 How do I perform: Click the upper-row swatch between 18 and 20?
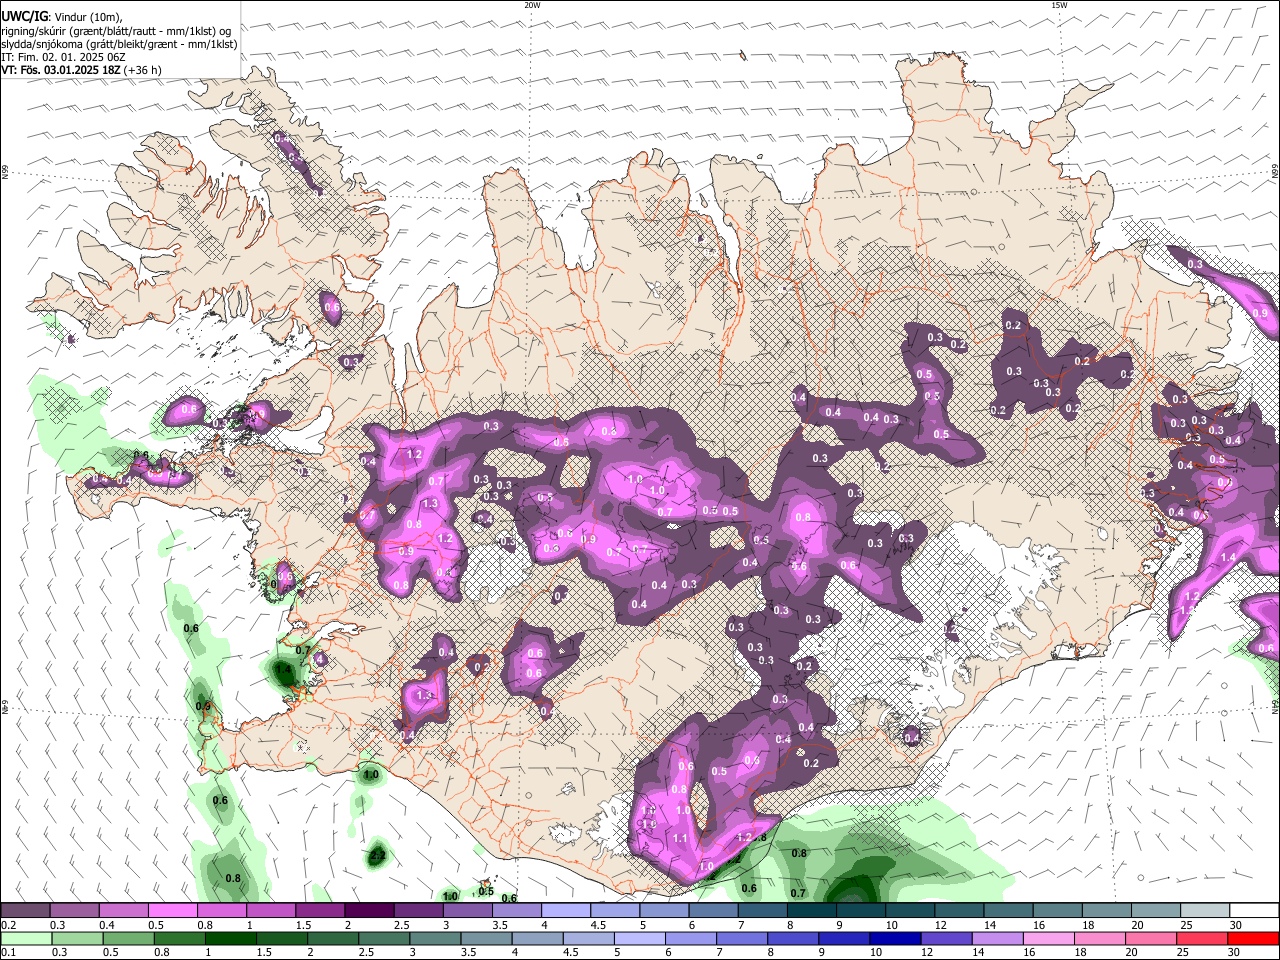coord(1107,911)
